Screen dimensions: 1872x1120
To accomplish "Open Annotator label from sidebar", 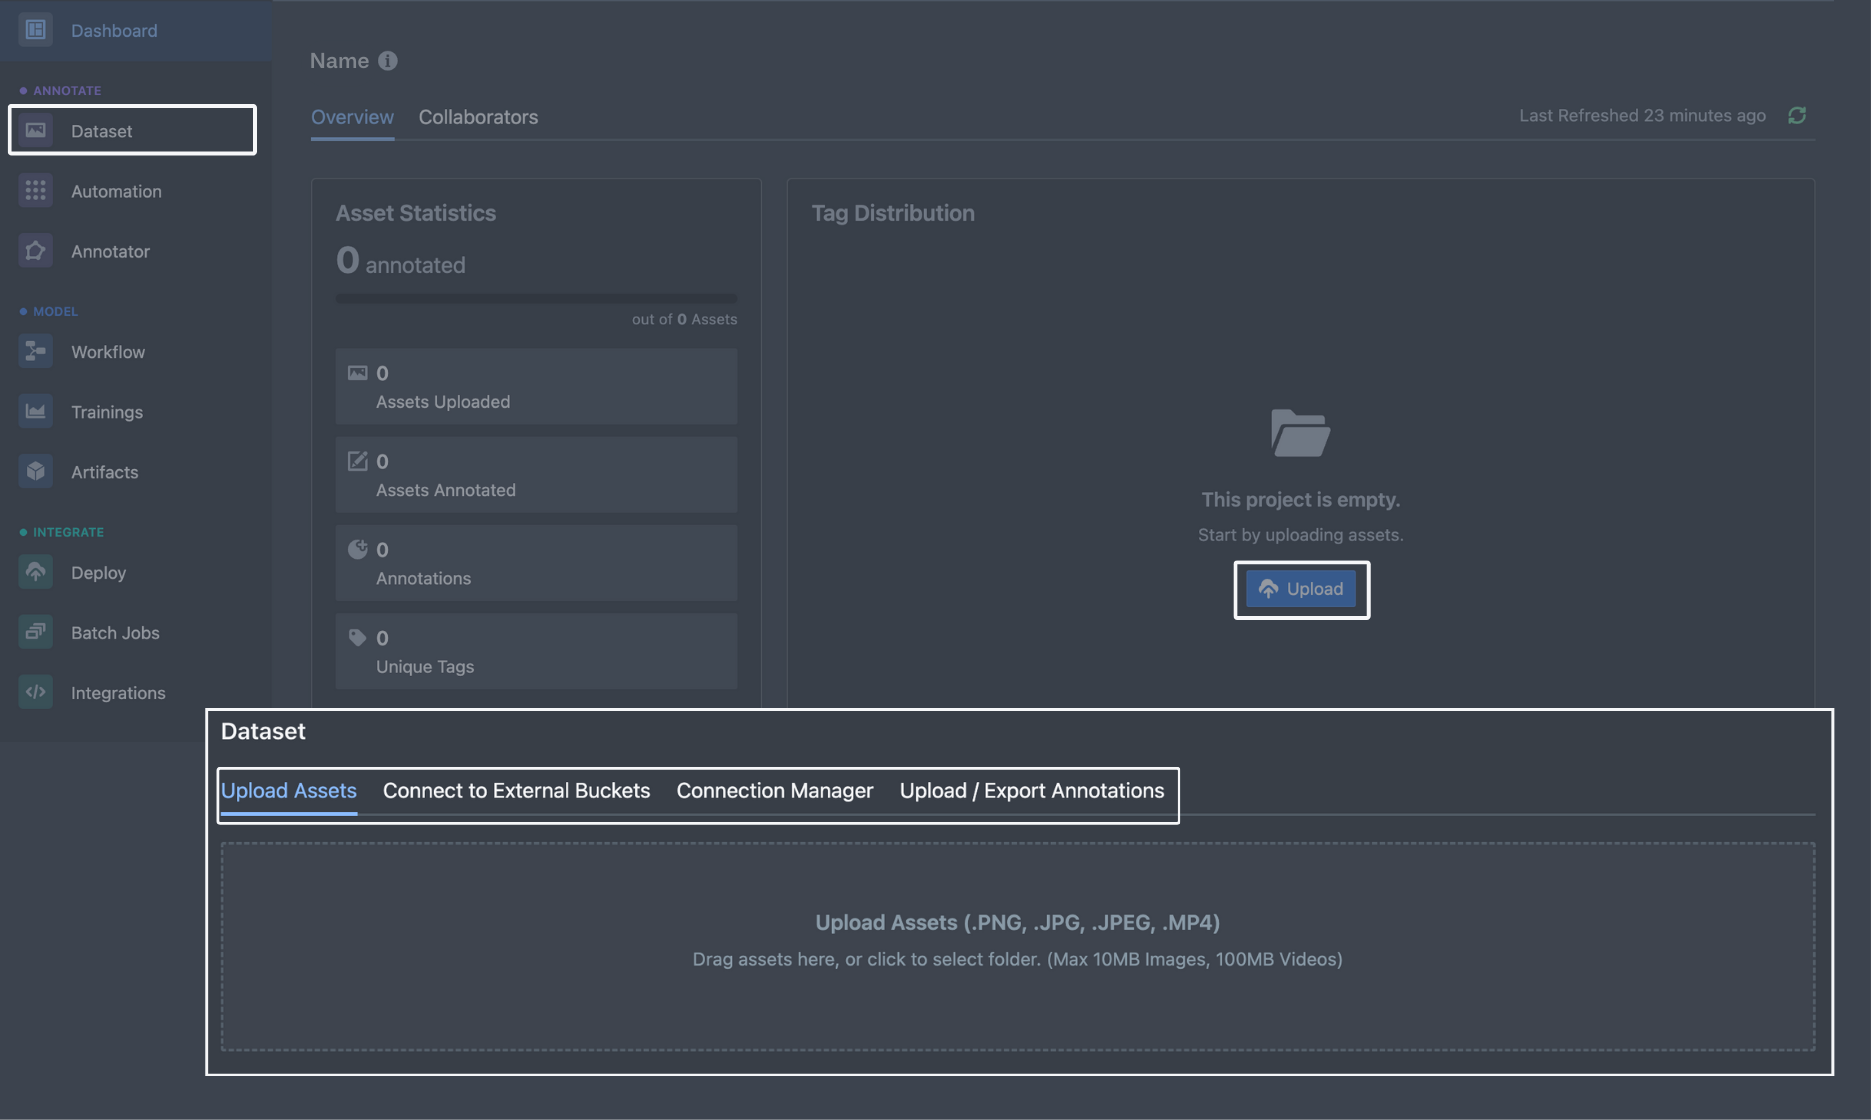I will point(110,250).
